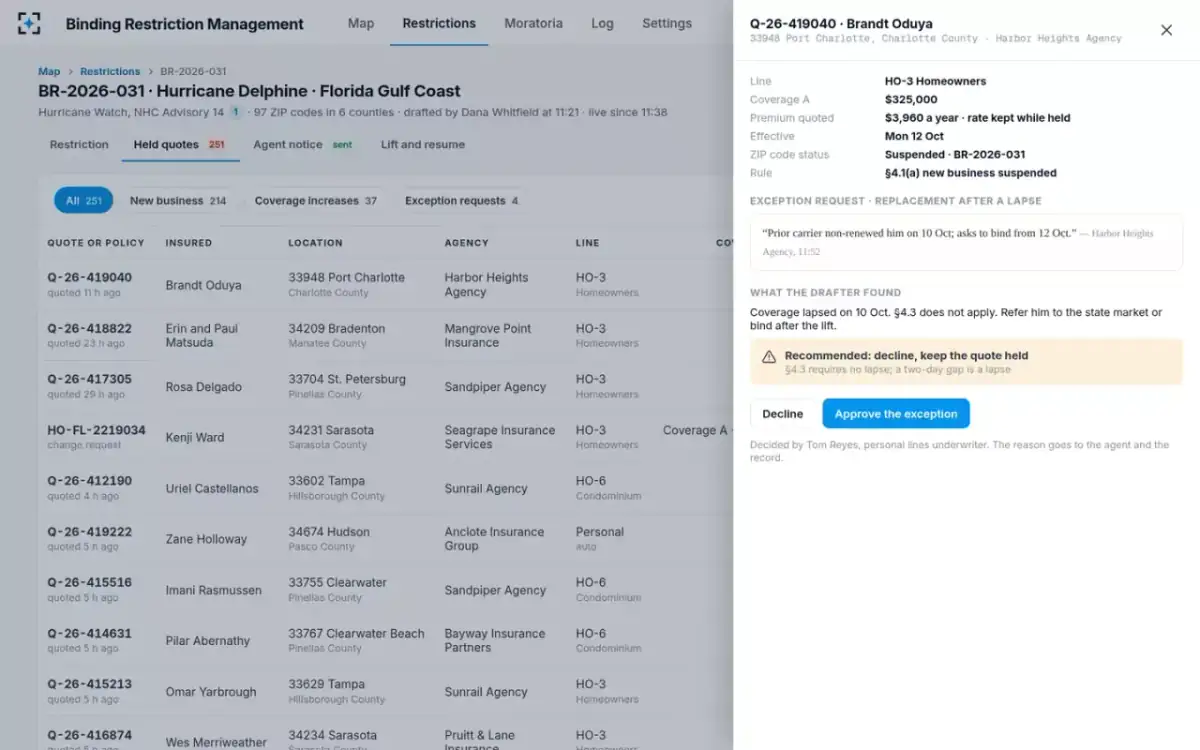
Task: Click insured name Pilar Abernathy
Action: pyautogui.click(x=208, y=641)
